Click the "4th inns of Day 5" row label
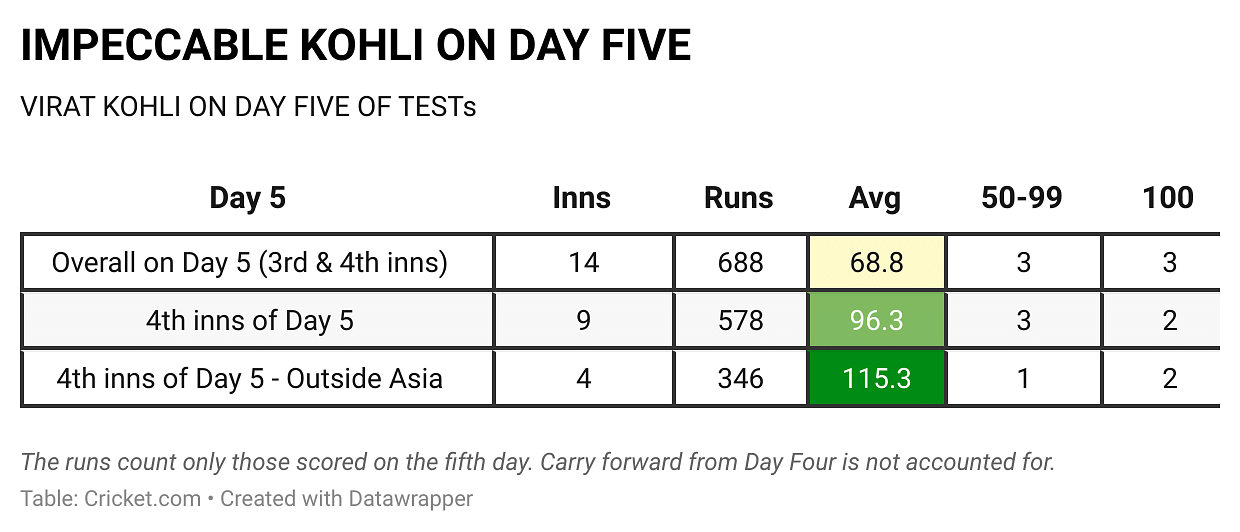Screen dimensions: 1240x532 pyautogui.click(x=249, y=321)
